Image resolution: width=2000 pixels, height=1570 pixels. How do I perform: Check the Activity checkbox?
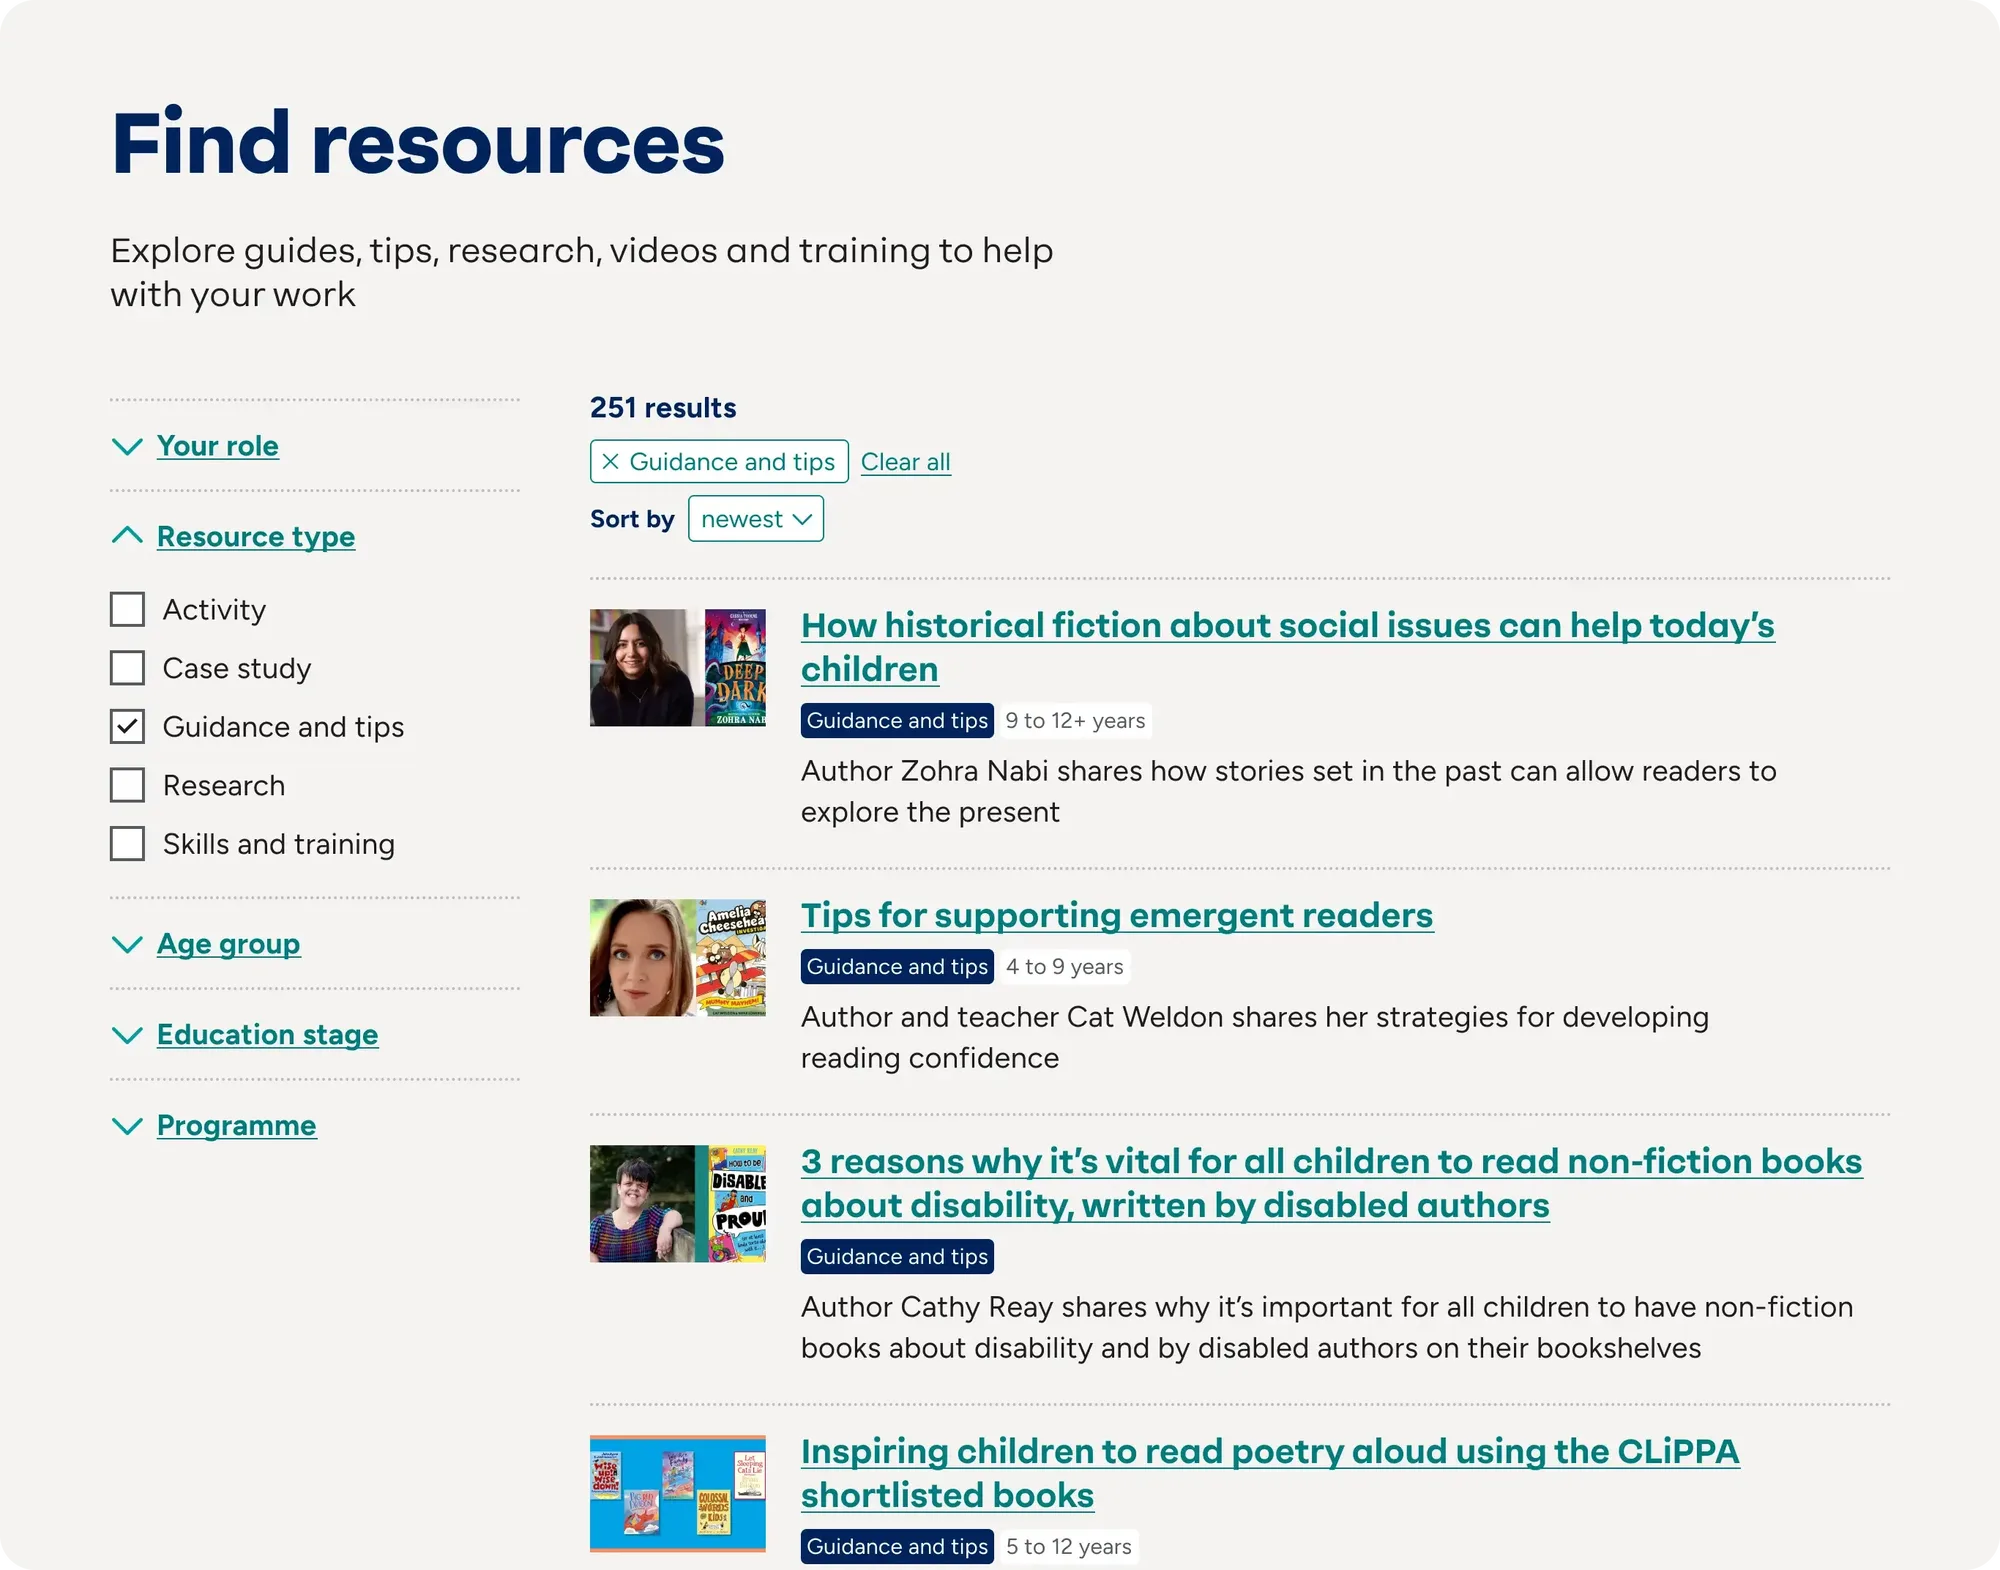tap(127, 610)
